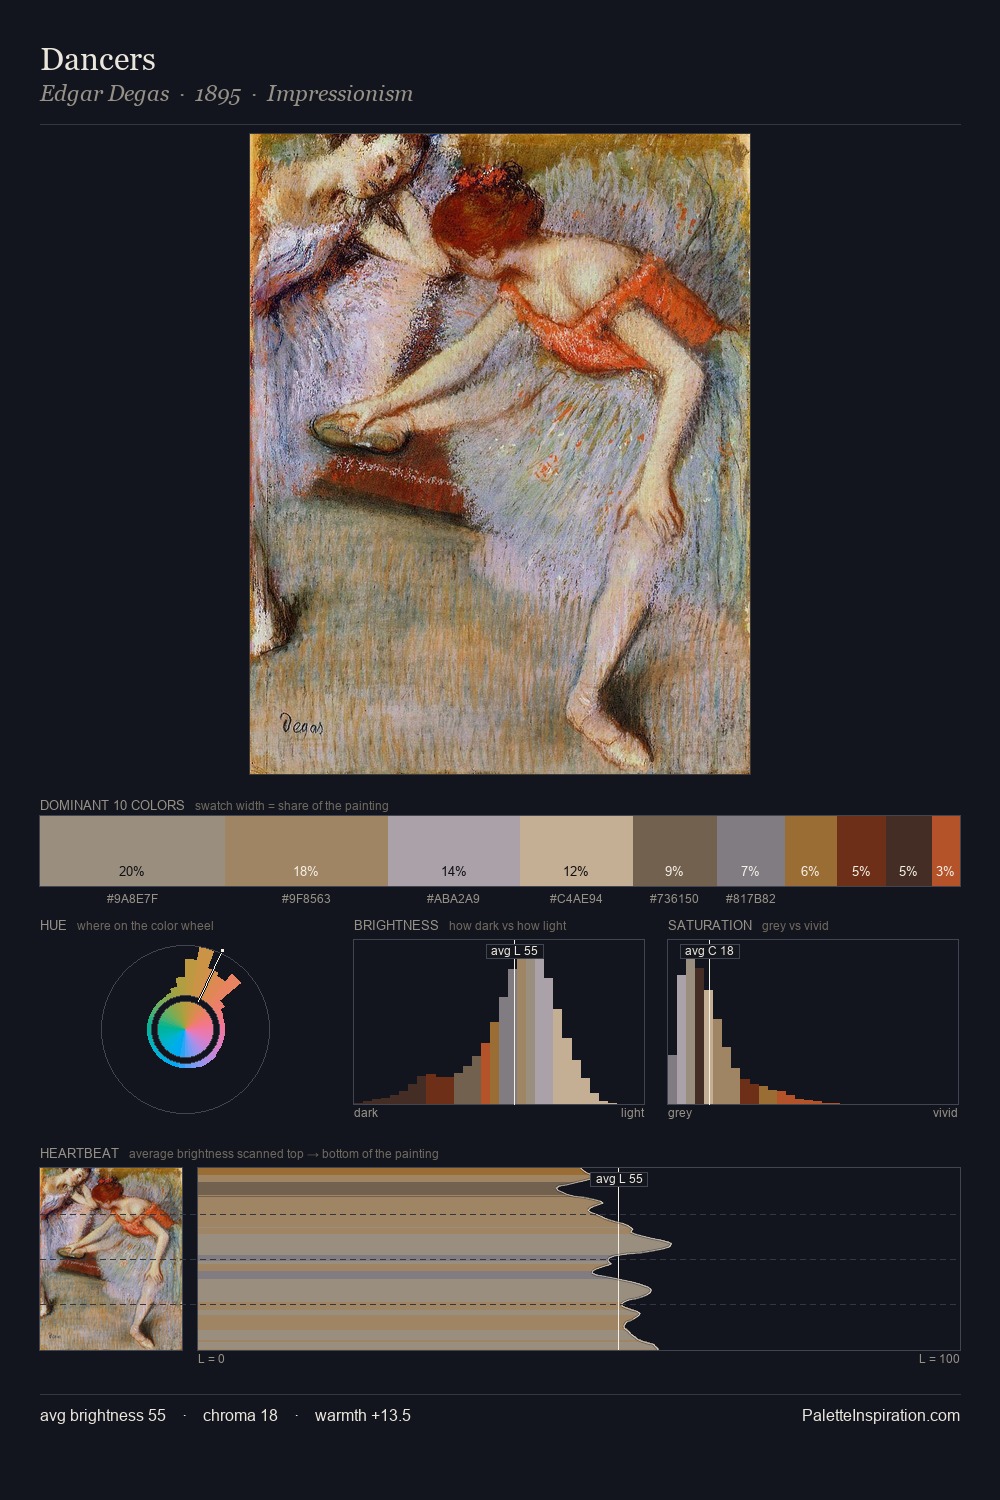The image size is (1000, 1500).
Task: Click the 14% swatch #ABA2A9
Action: [x=454, y=851]
